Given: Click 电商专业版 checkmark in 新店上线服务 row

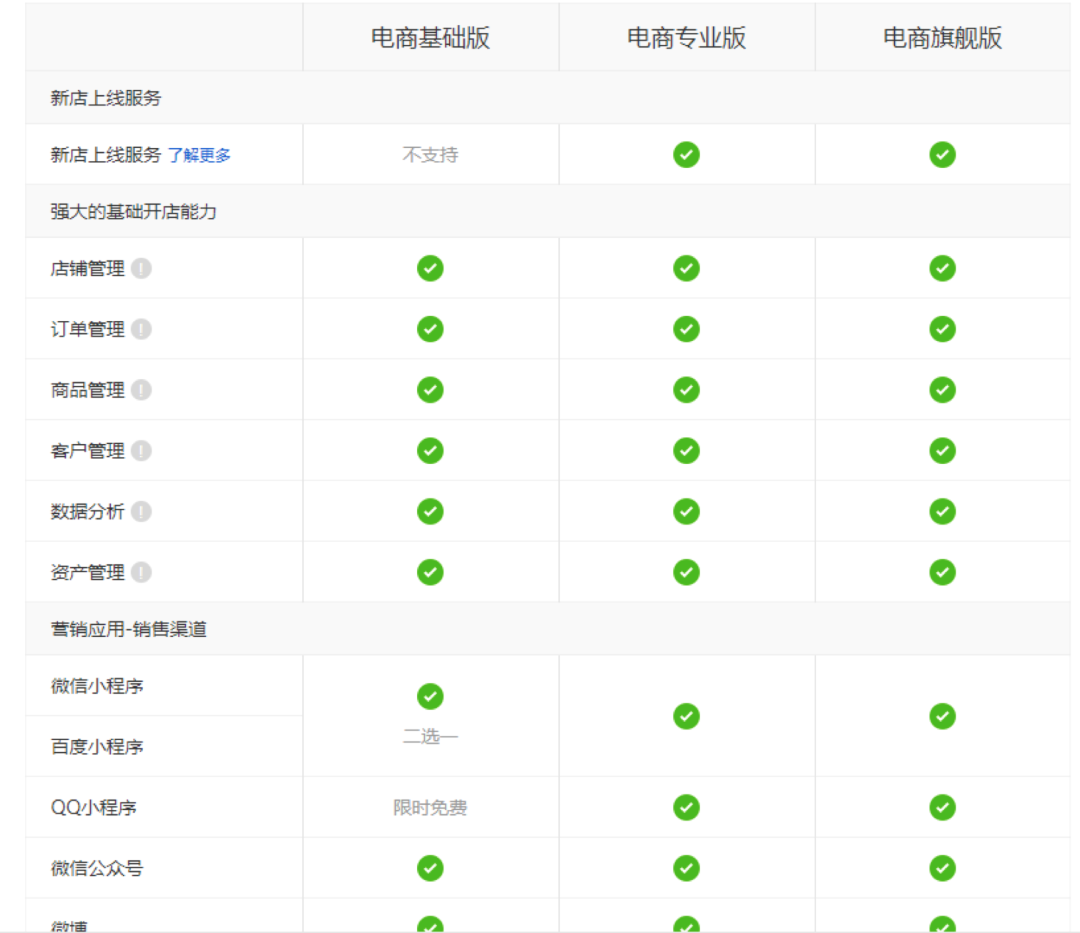Looking at the screenshot, I should [x=686, y=155].
